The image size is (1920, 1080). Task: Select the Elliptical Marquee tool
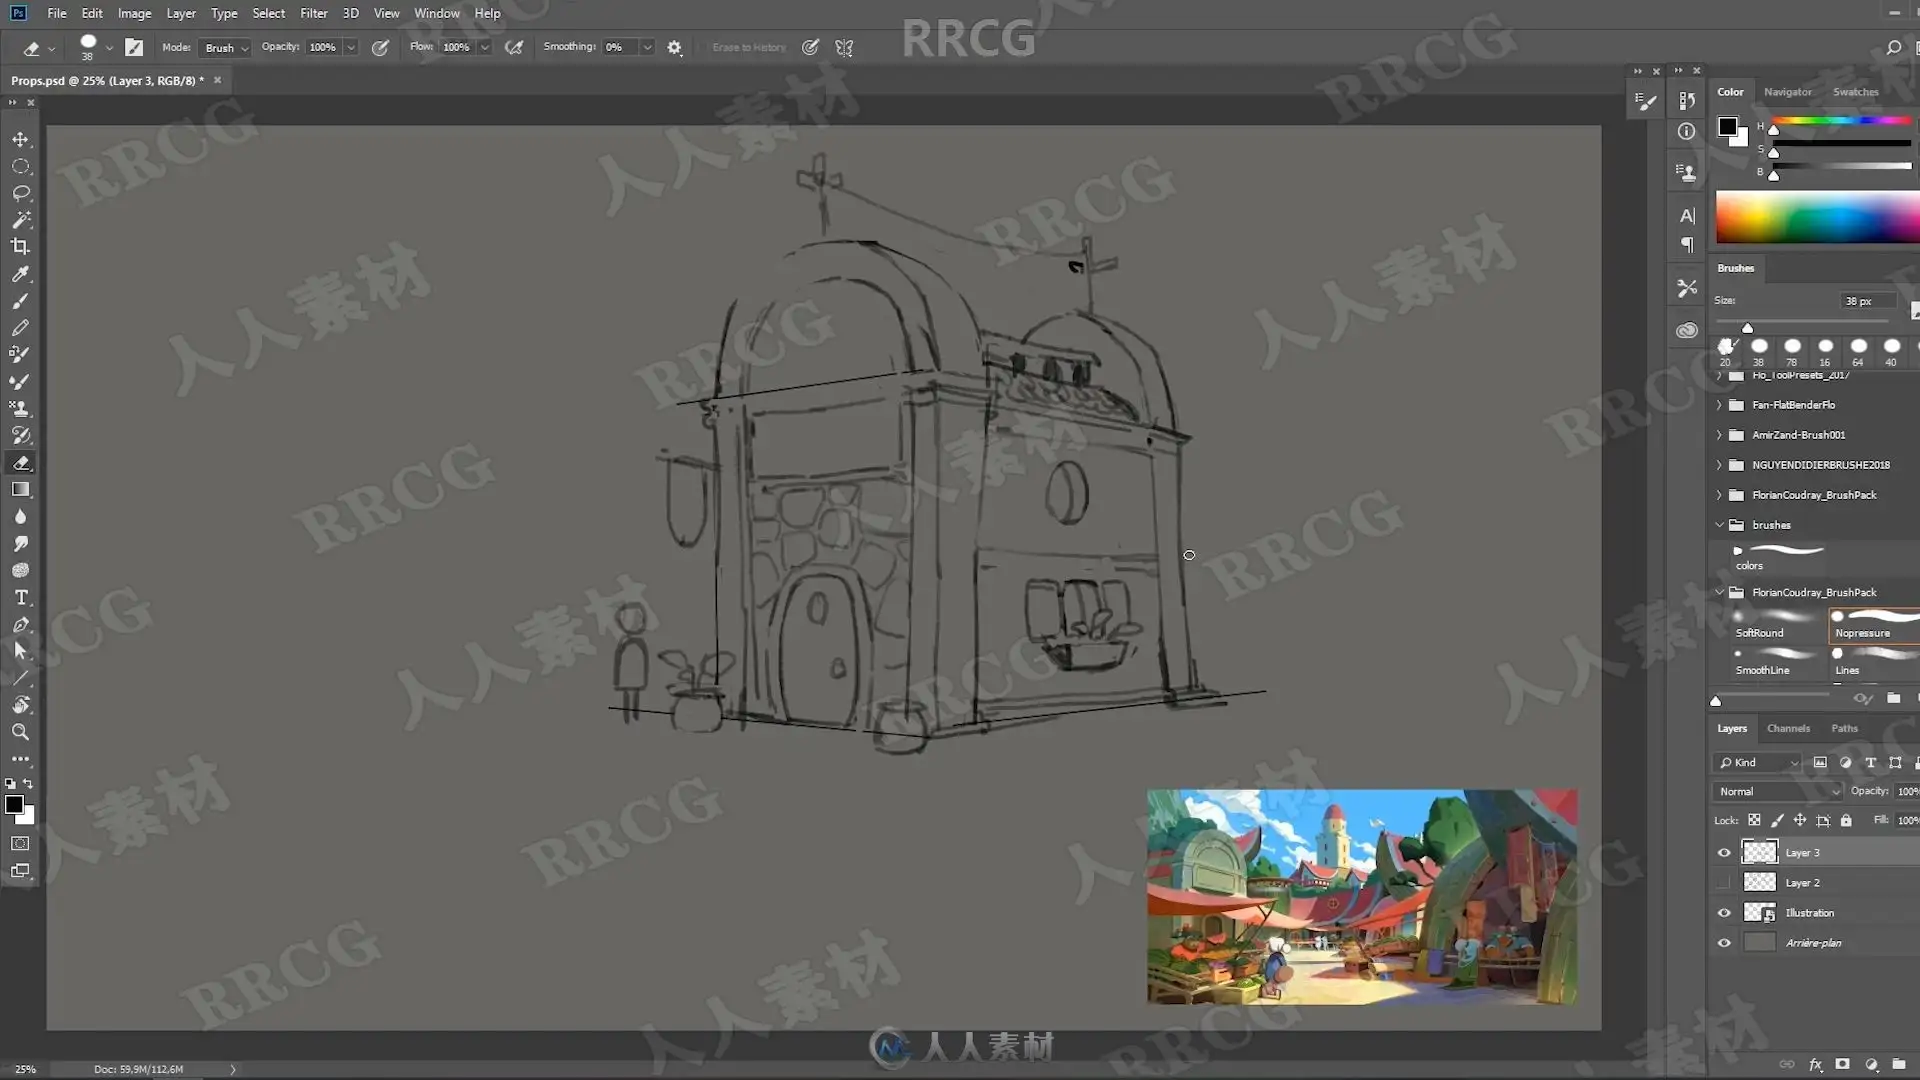point(20,166)
